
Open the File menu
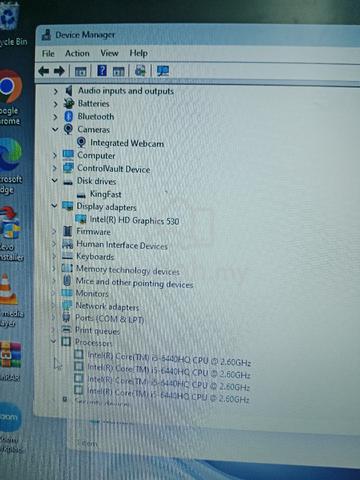[x=48, y=53]
